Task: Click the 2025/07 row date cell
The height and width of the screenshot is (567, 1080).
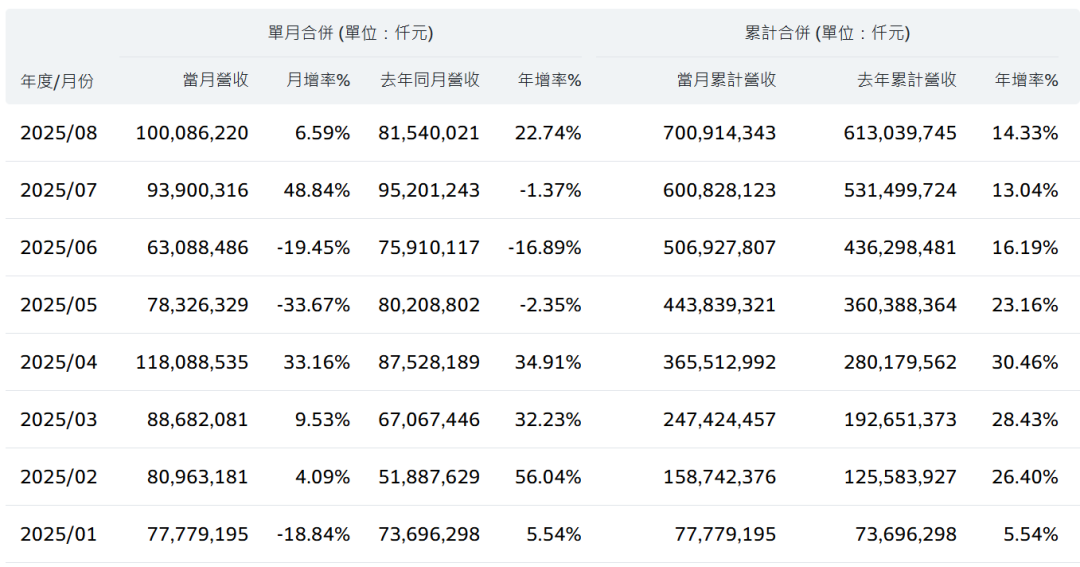Action: point(59,190)
